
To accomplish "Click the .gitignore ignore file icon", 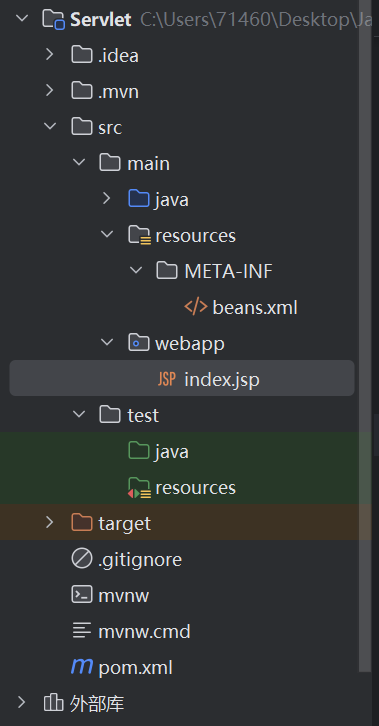I will coord(82,559).
